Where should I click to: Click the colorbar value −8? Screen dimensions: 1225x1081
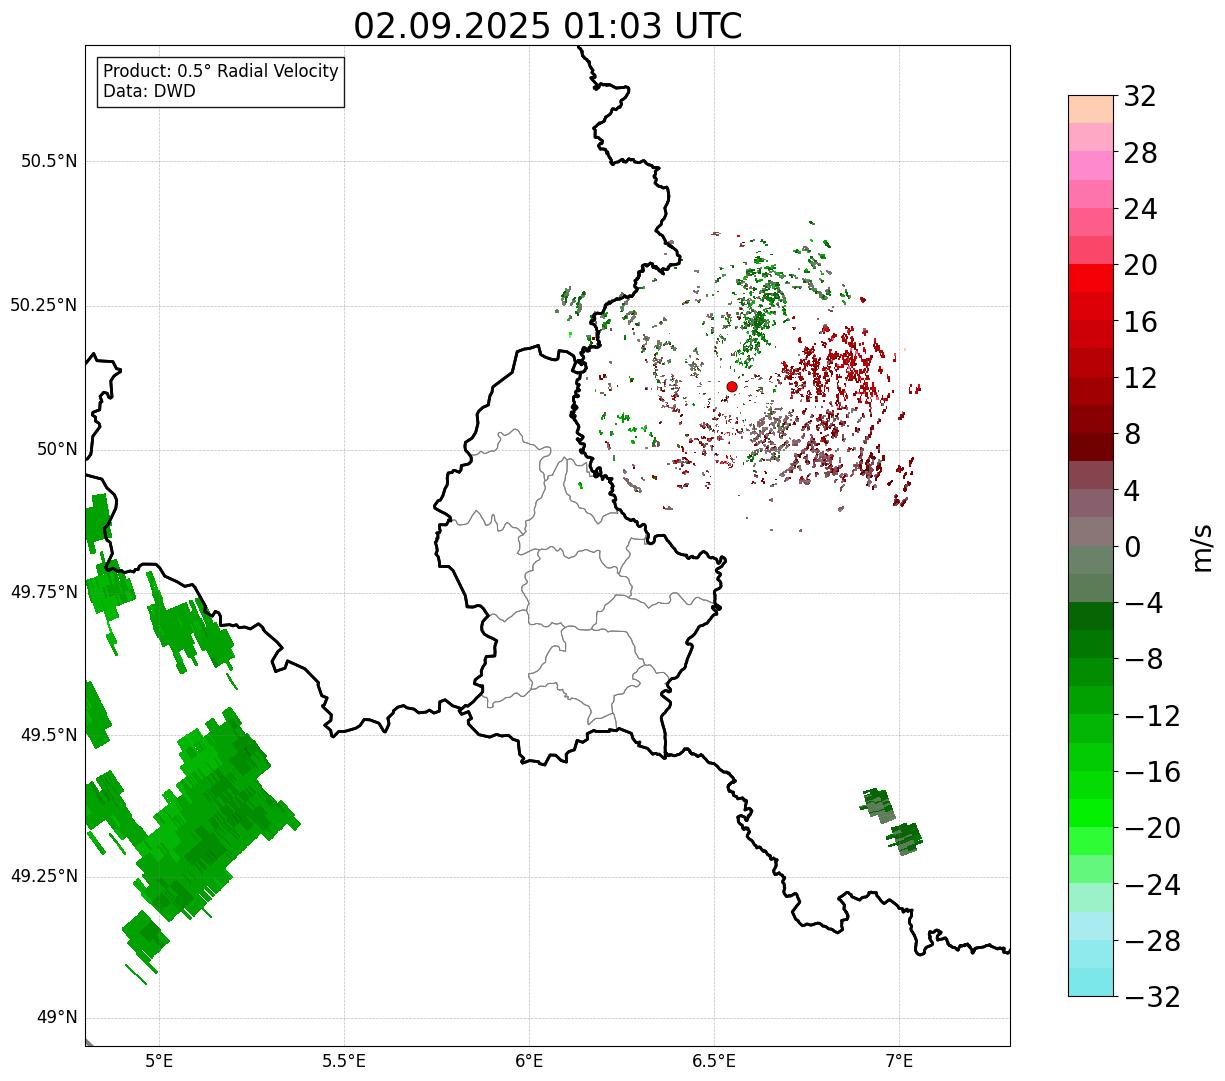1143,660
